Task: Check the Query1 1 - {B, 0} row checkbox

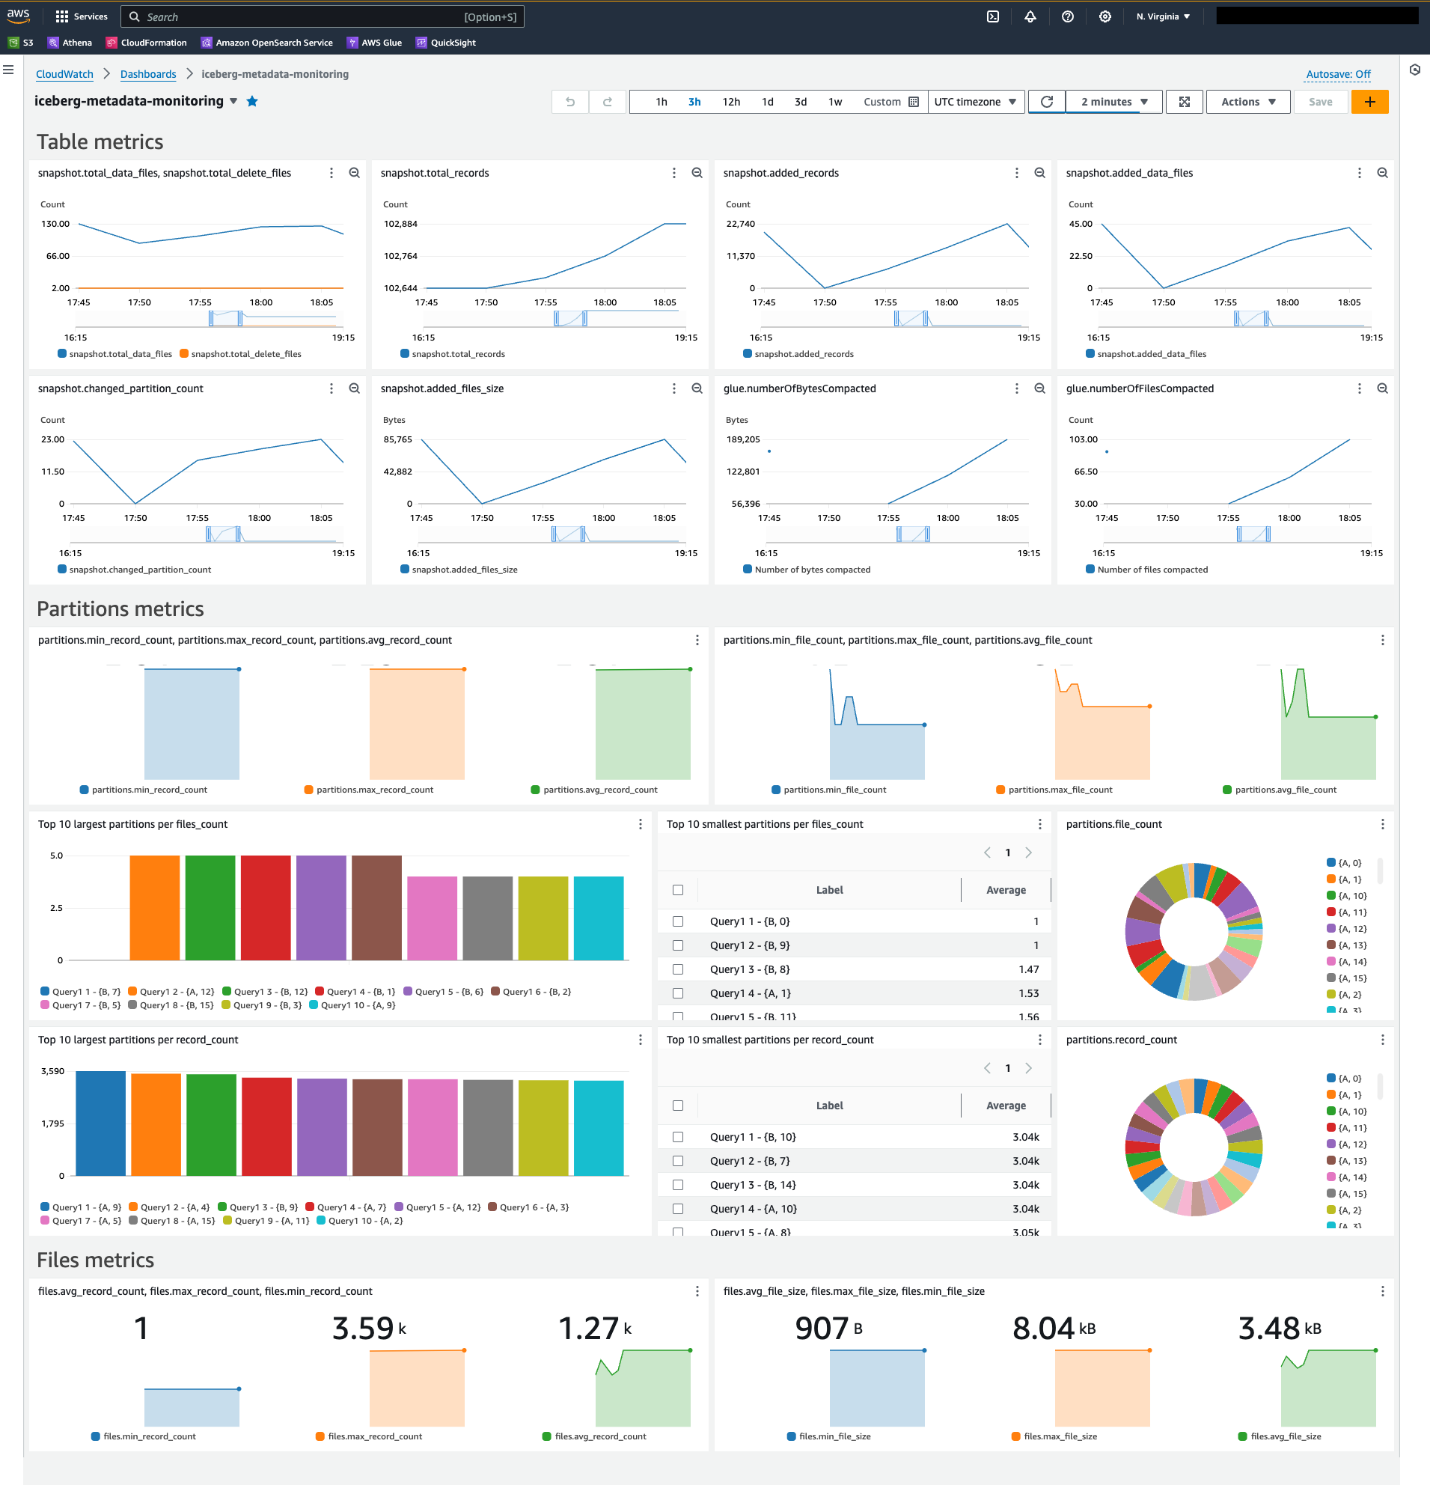Action: 678,921
